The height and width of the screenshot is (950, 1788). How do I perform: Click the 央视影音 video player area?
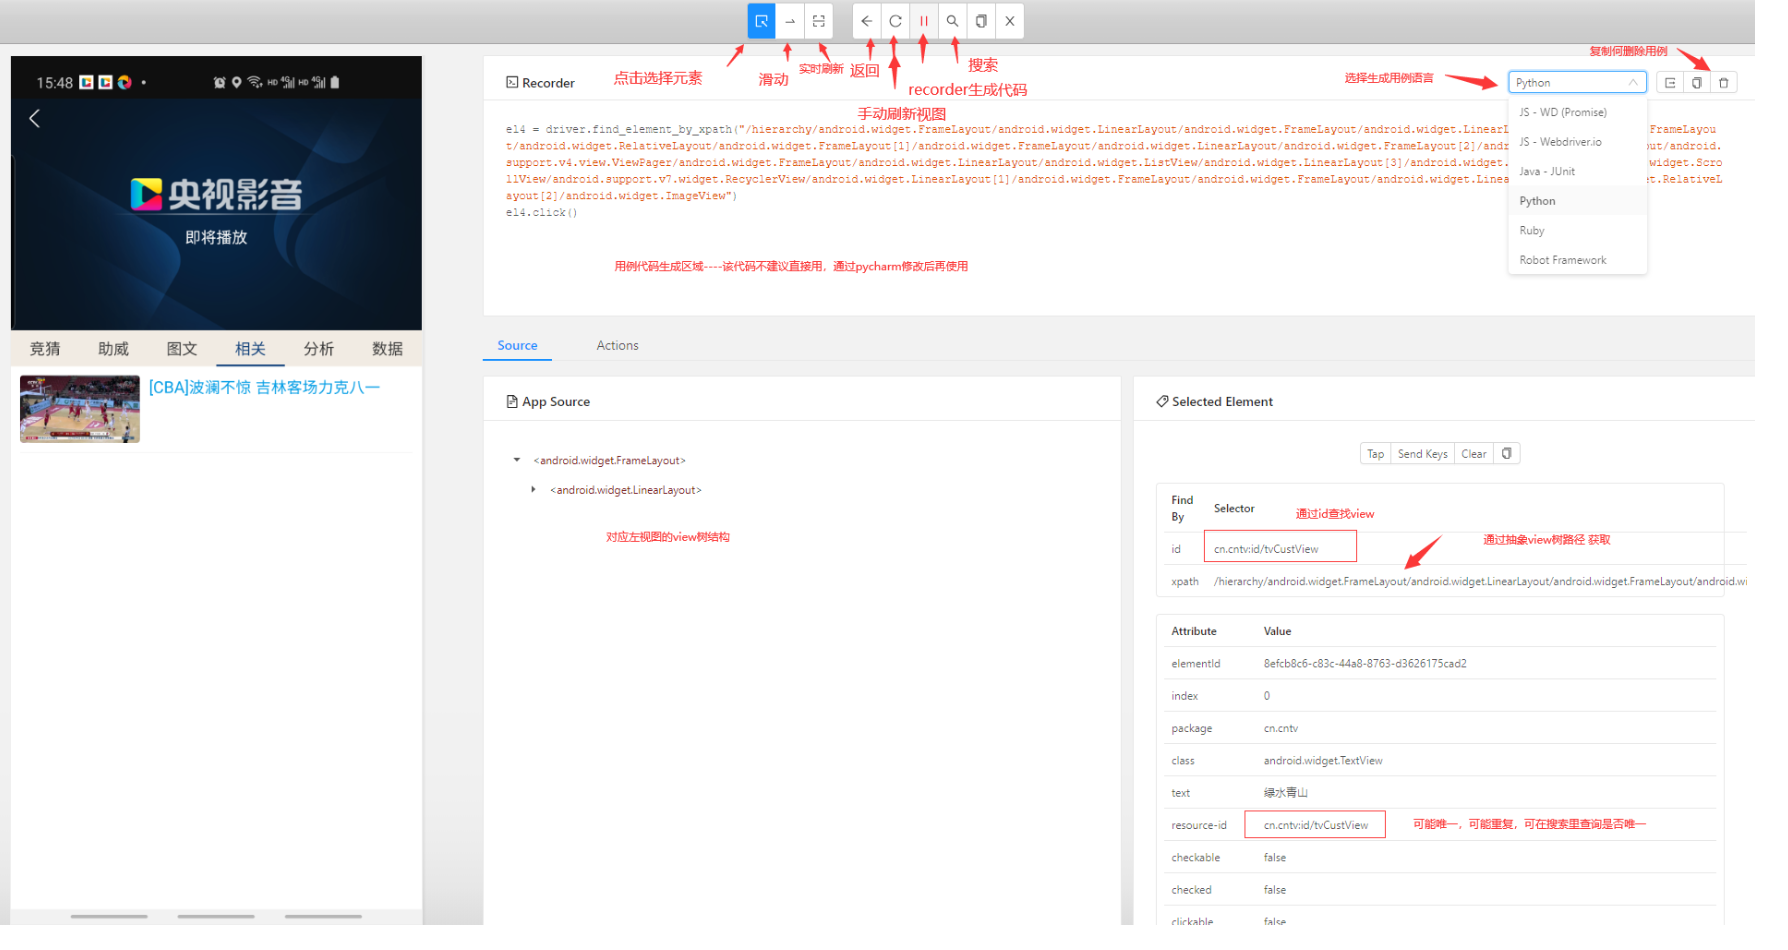point(216,214)
